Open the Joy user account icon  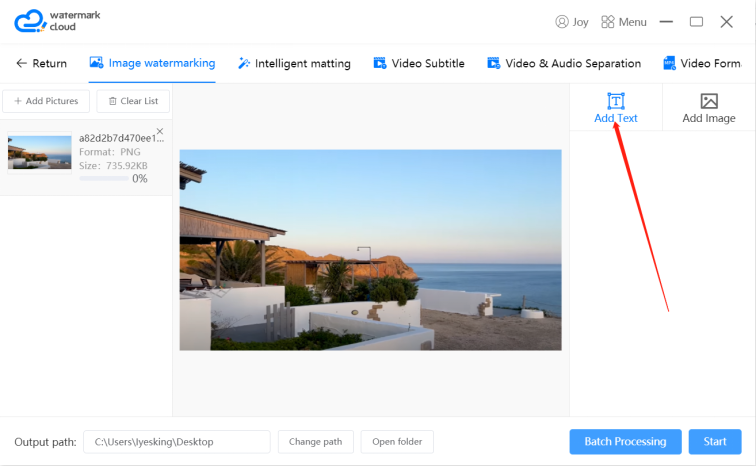point(562,22)
